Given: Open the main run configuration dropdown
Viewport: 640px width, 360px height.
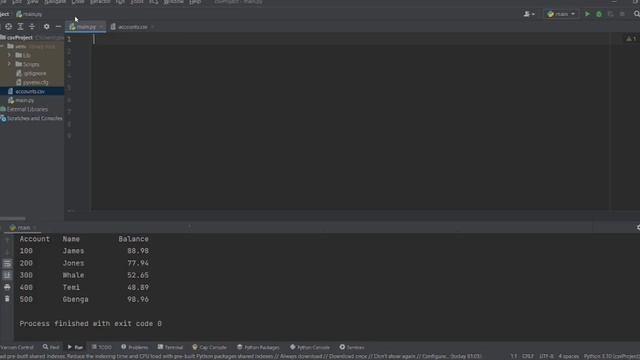Looking at the screenshot, I should pos(561,14).
